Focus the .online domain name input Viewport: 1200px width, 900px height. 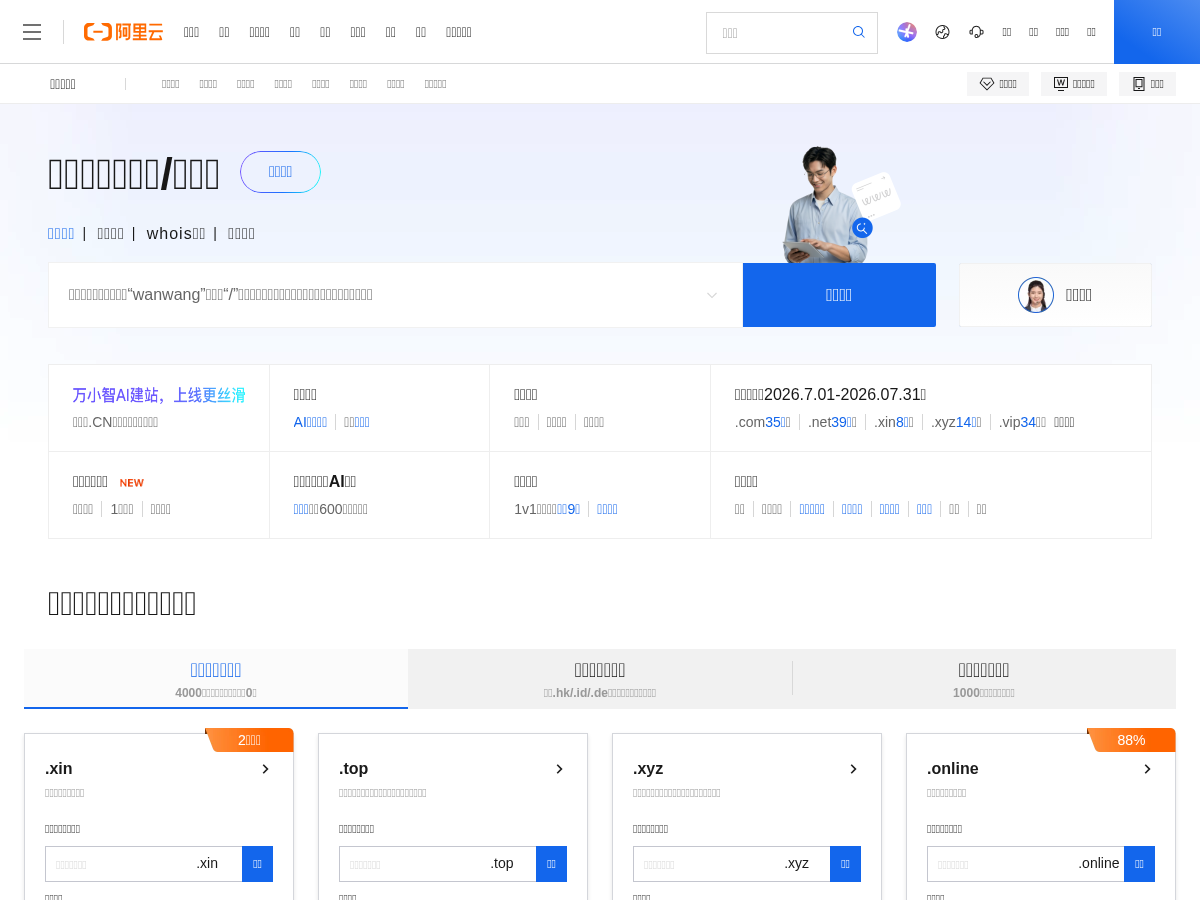[x=1002, y=864]
